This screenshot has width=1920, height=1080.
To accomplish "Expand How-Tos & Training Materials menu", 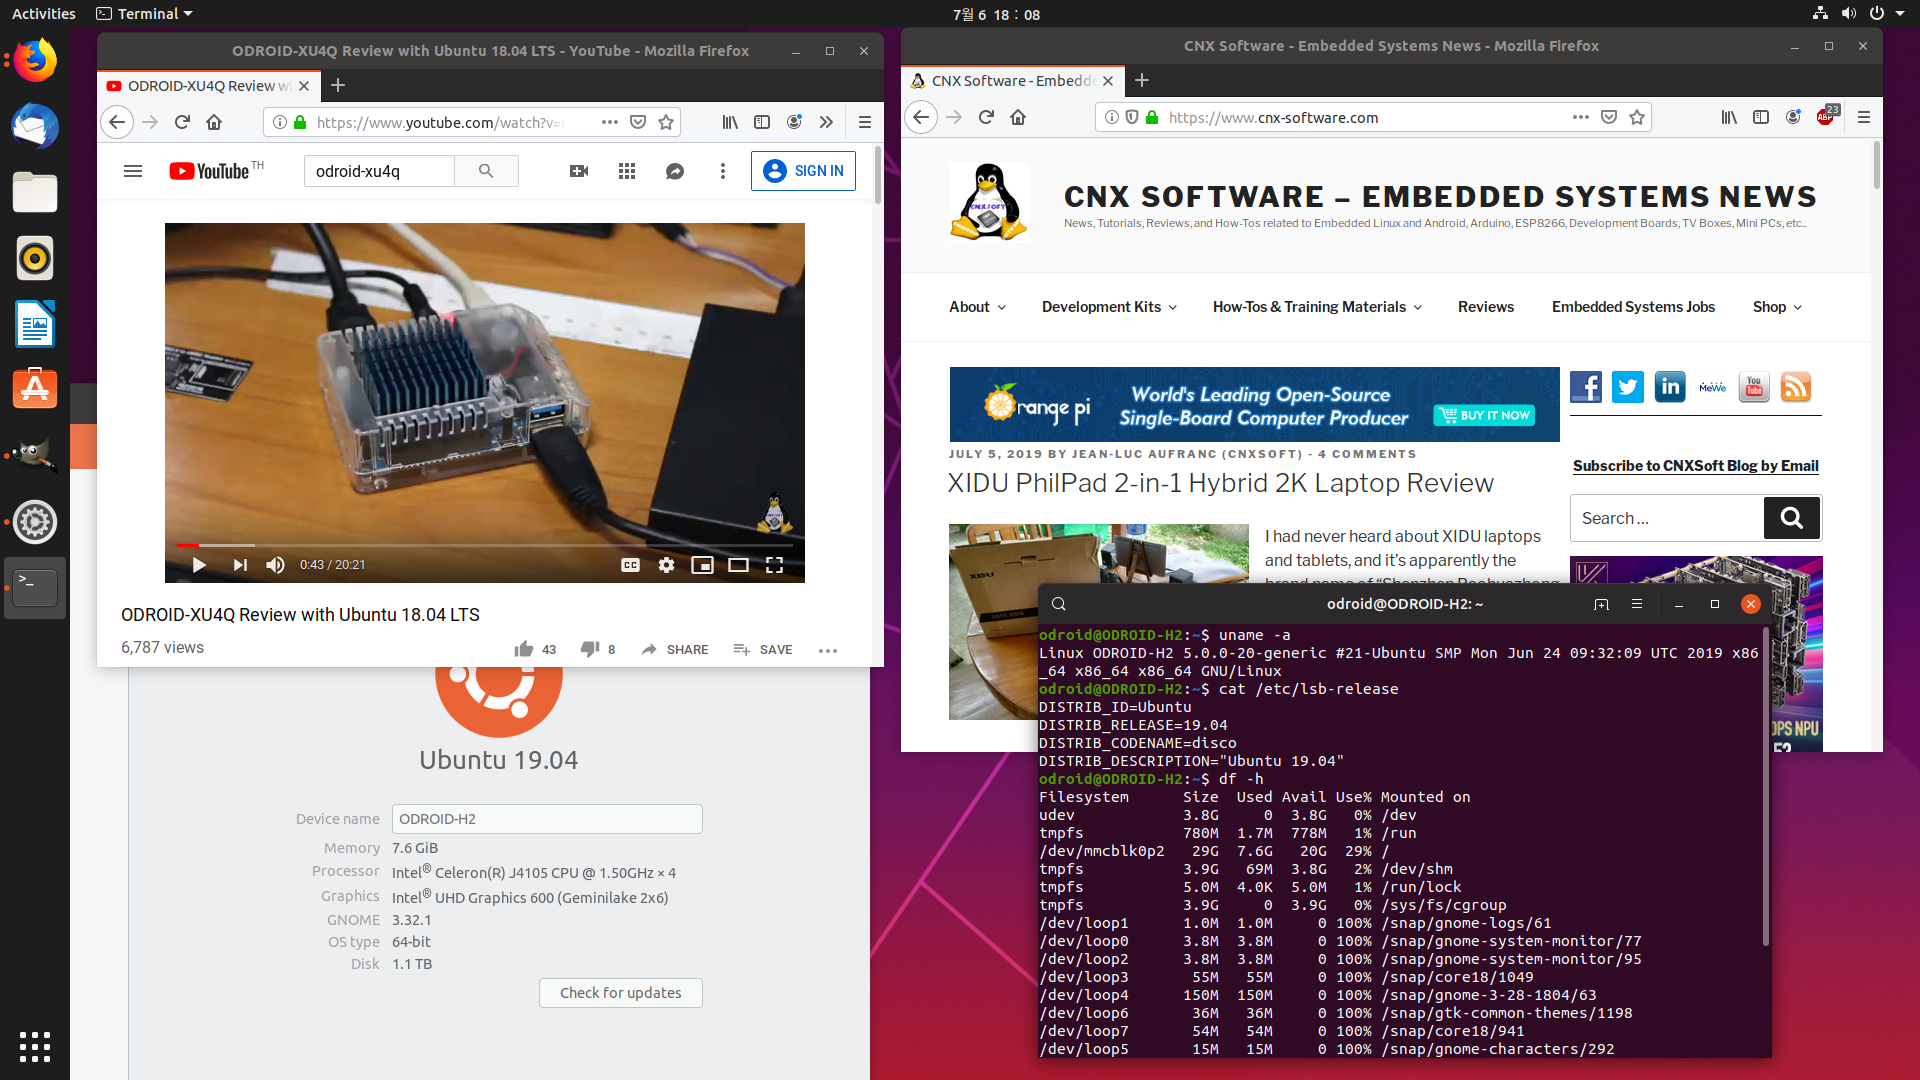I will tap(1317, 307).
